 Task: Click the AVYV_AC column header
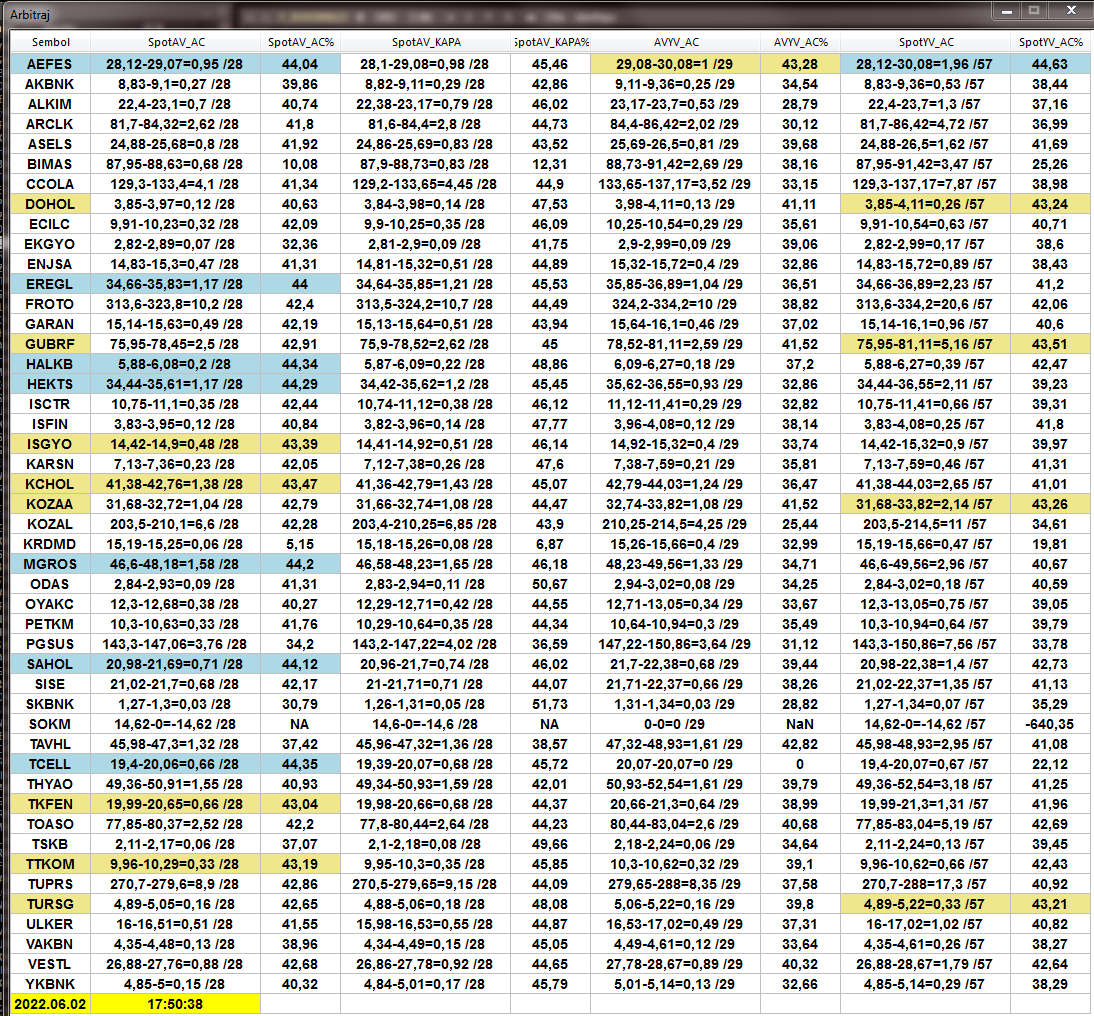coord(675,42)
